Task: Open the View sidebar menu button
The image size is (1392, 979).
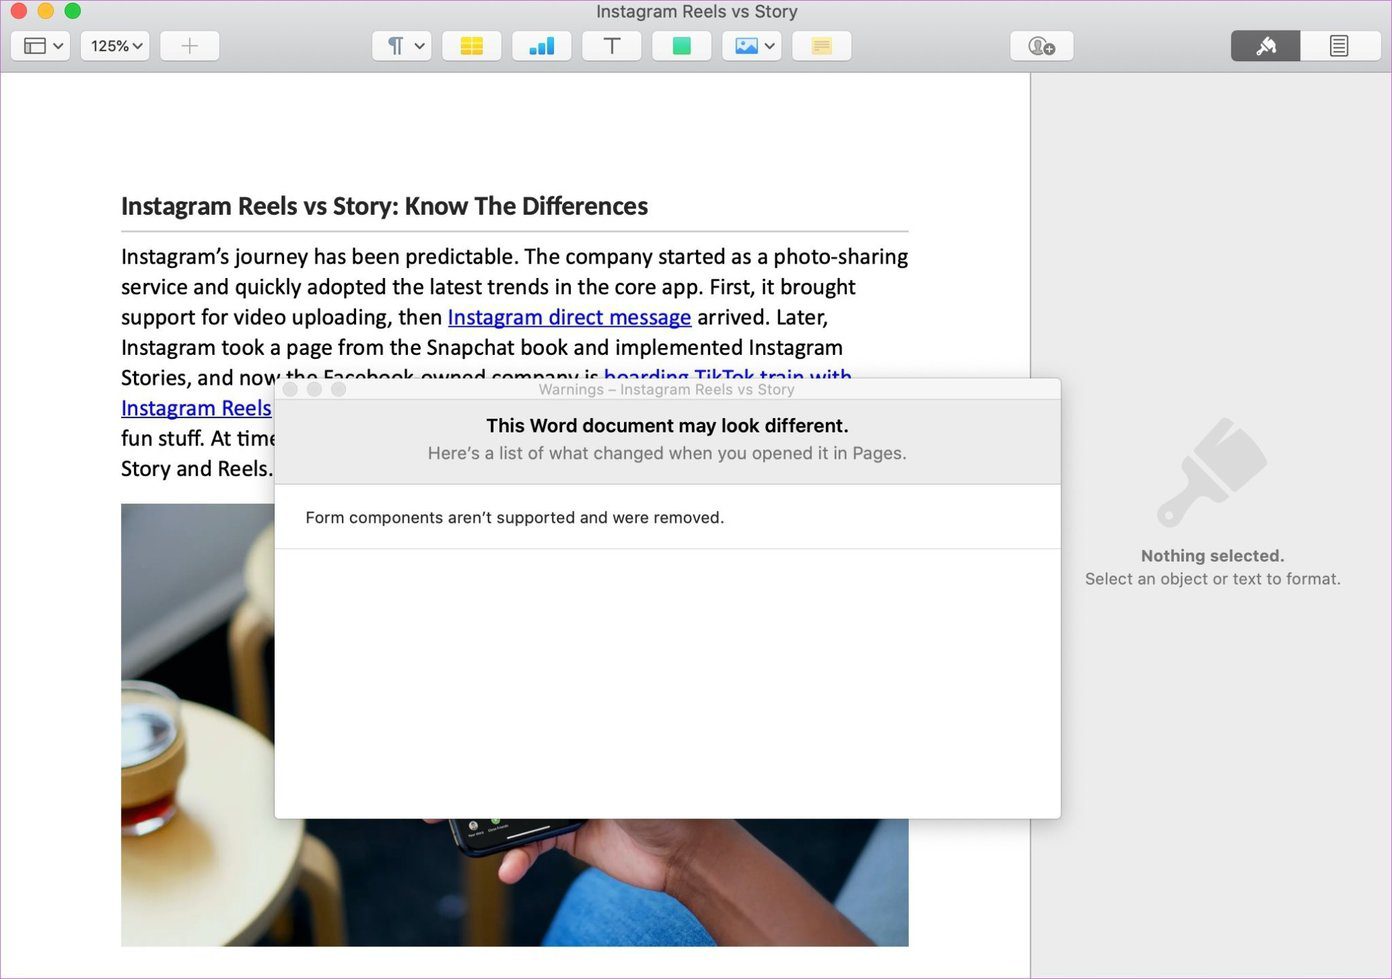Action: [x=40, y=46]
